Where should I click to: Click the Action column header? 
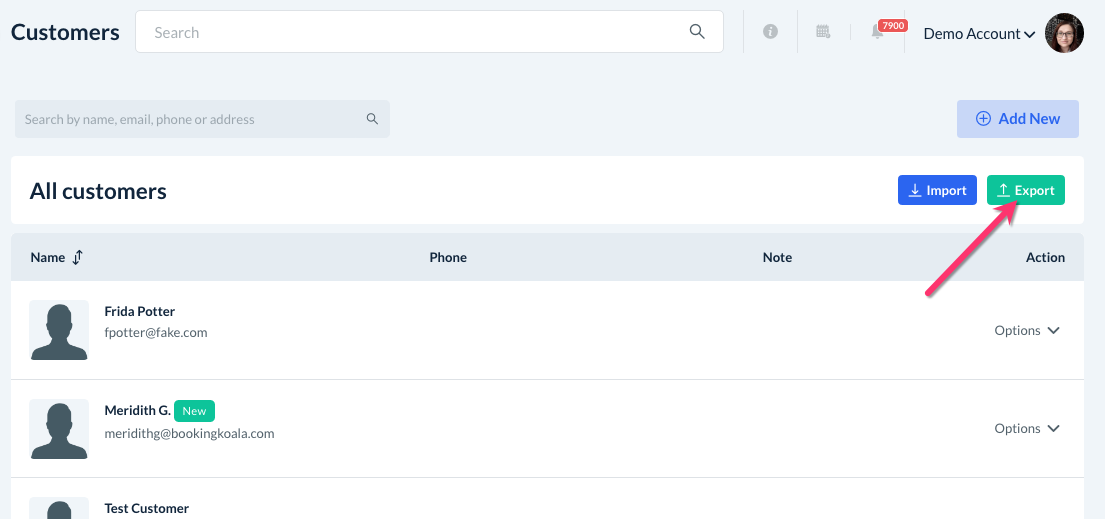(x=1045, y=257)
